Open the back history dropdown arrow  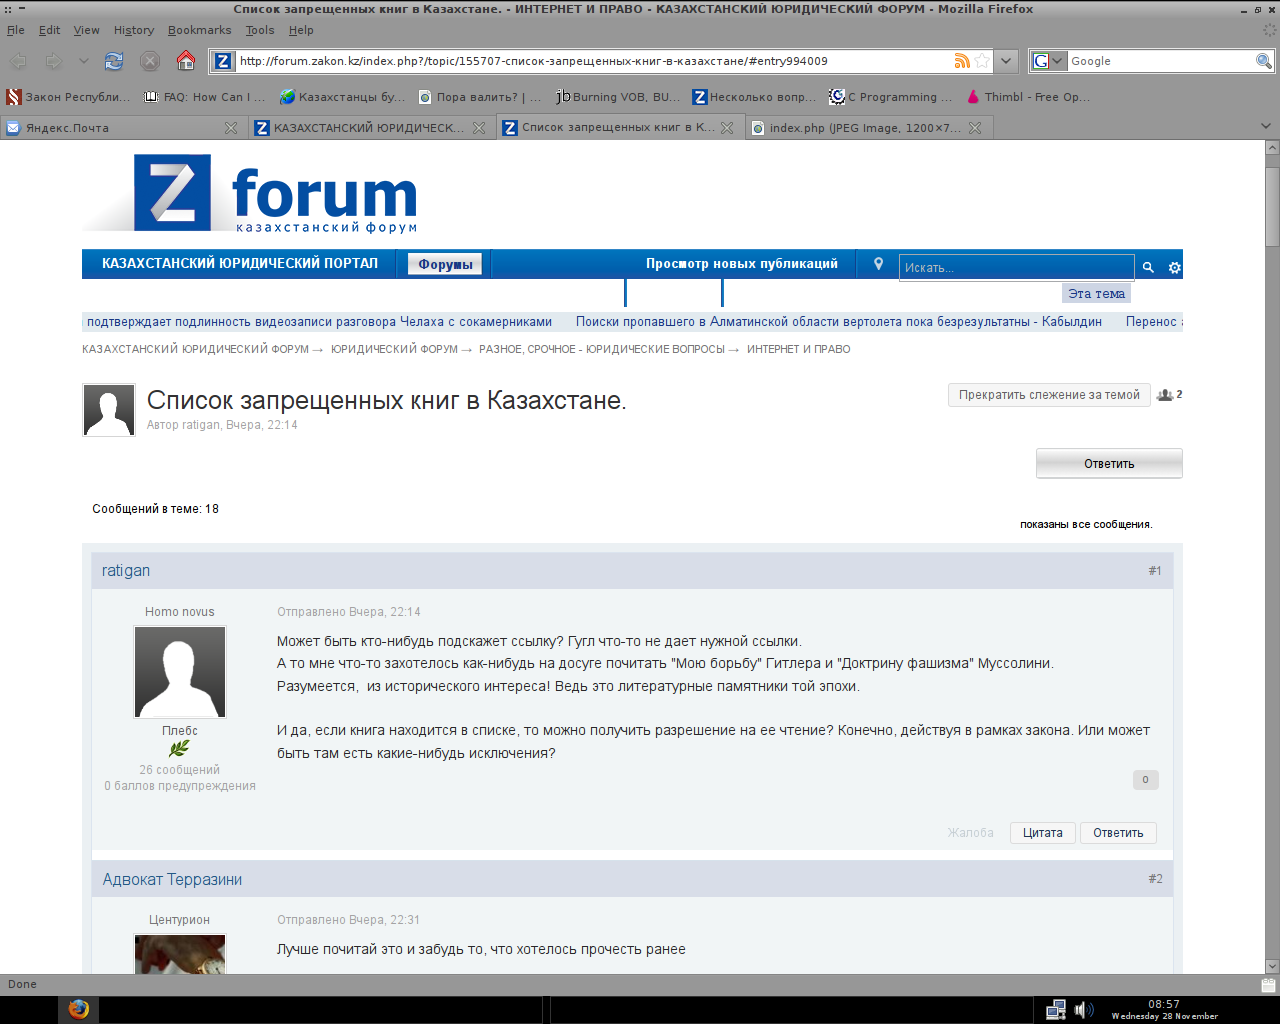tap(84, 61)
